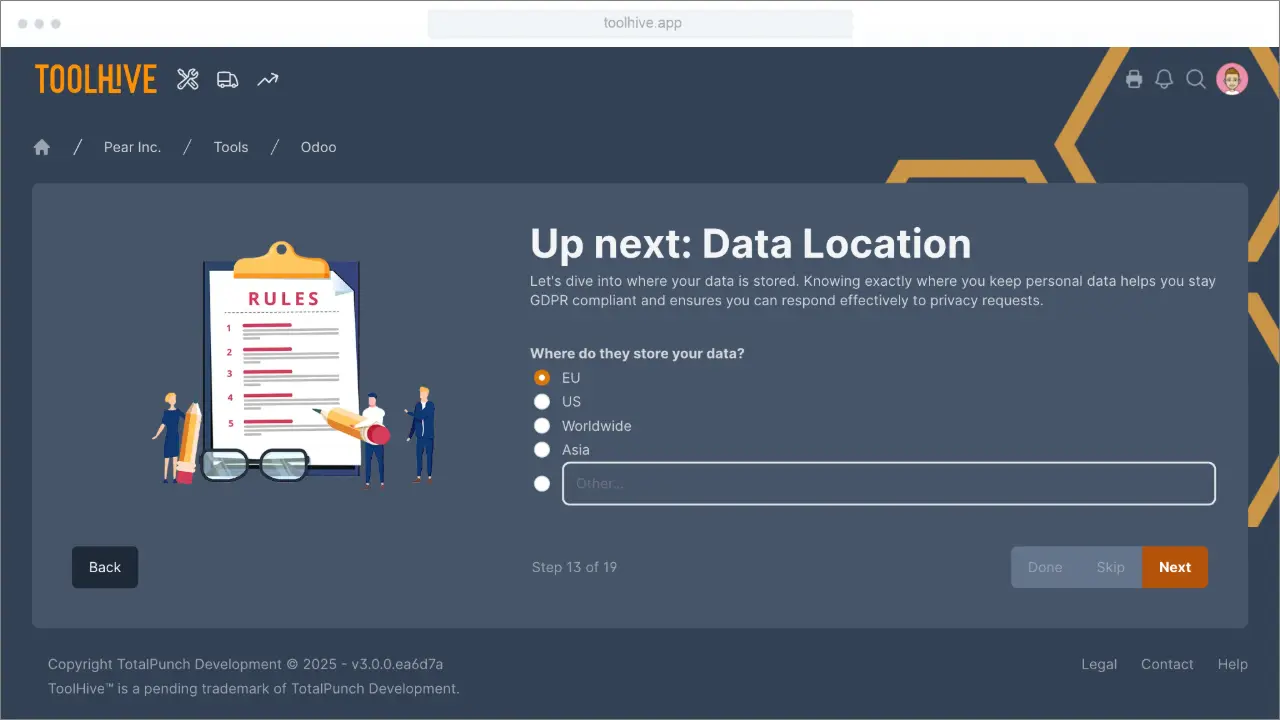Open notifications via the bell icon
The image size is (1280, 720).
click(1164, 79)
